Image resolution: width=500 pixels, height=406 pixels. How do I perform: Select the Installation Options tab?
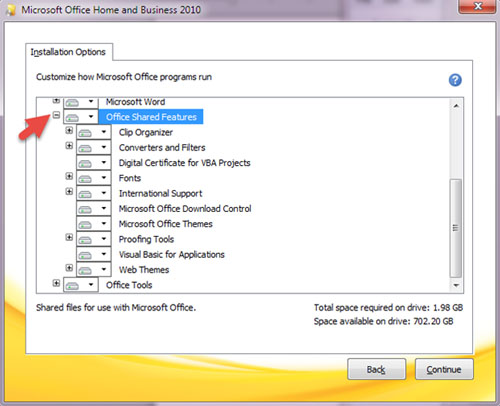69,52
